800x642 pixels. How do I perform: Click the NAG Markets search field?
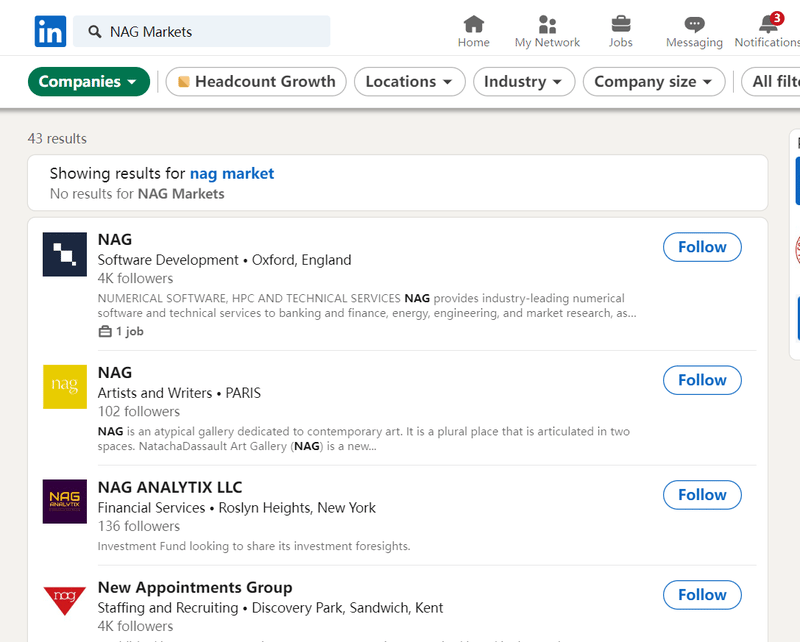click(202, 31)
